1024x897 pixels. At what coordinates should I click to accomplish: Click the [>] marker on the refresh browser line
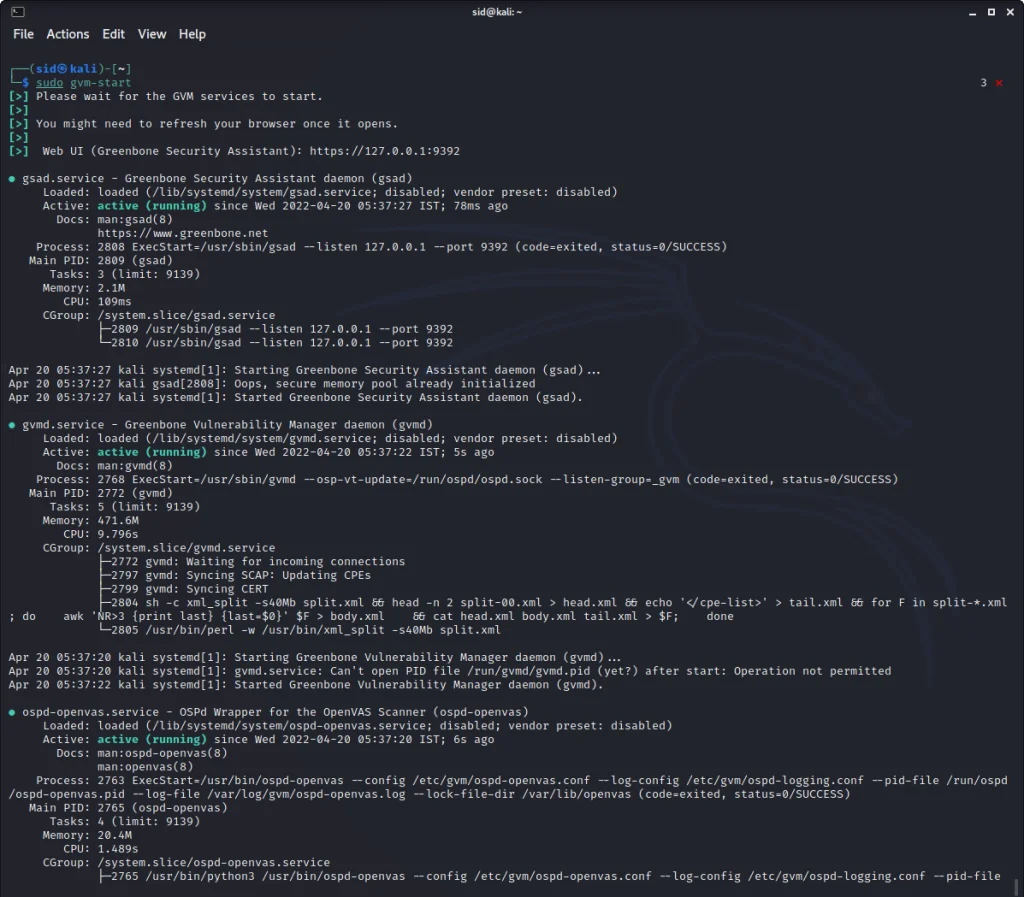(x=17, y=123)
